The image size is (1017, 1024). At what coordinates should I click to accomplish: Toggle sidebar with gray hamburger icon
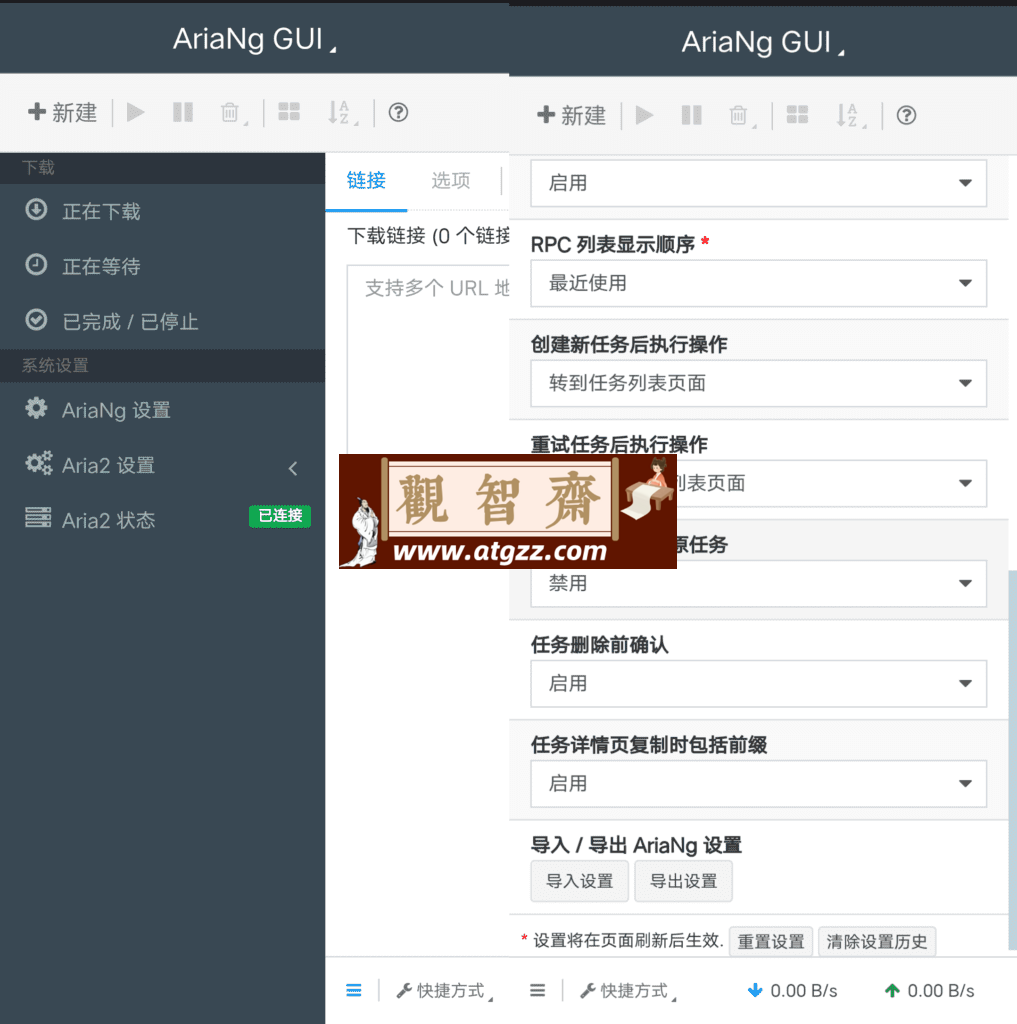click(538, 991)
